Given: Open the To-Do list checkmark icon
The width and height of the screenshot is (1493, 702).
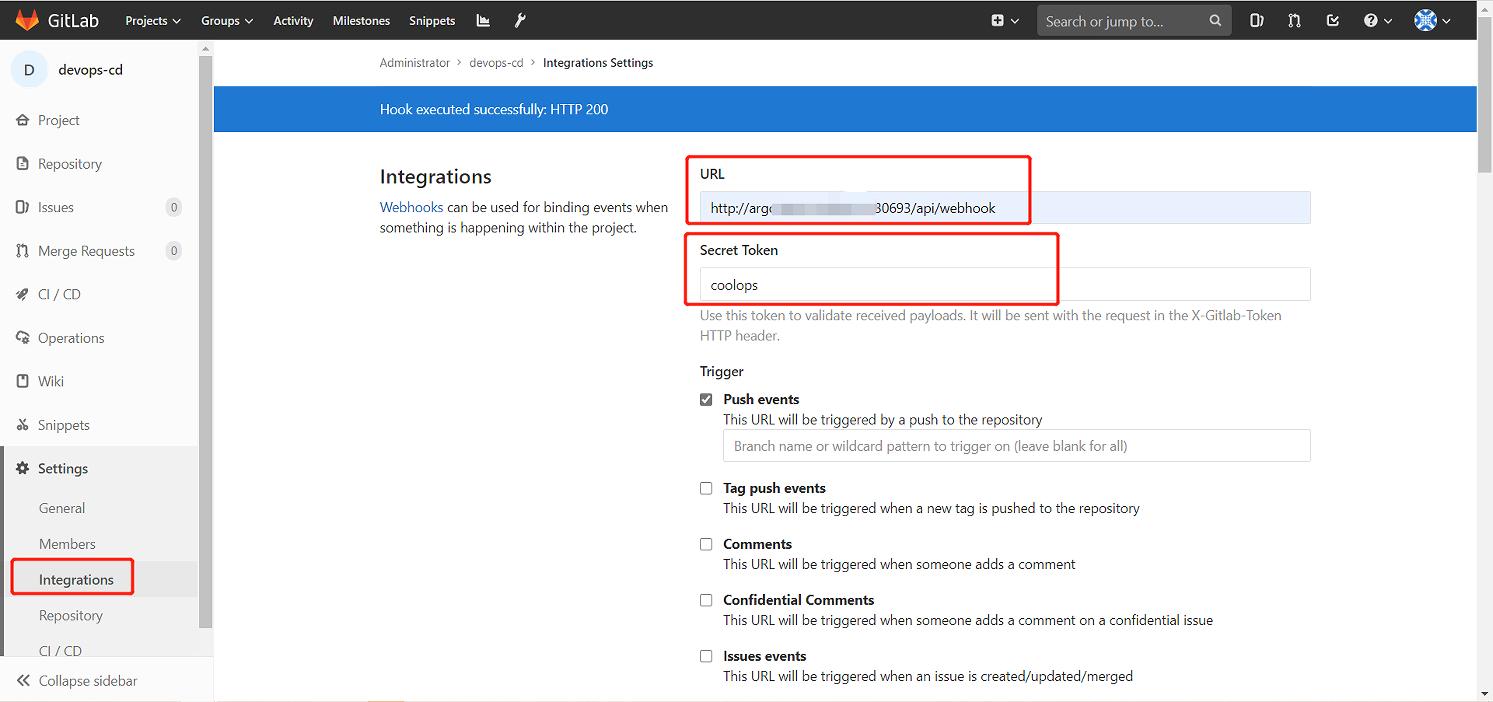Looking at the screenshot, I should click(1332, 20).
